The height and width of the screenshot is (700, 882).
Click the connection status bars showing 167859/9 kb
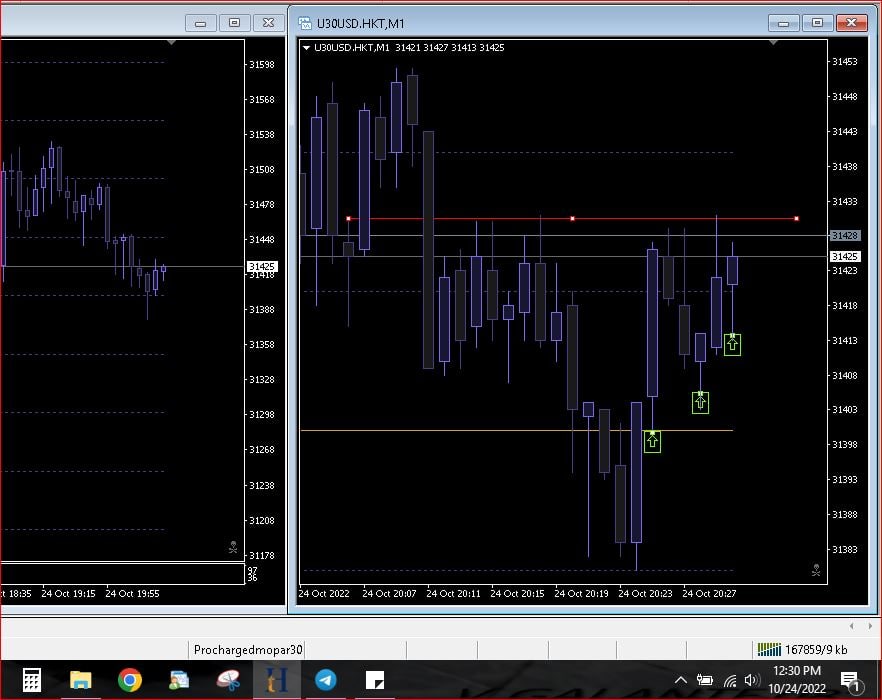768,649
